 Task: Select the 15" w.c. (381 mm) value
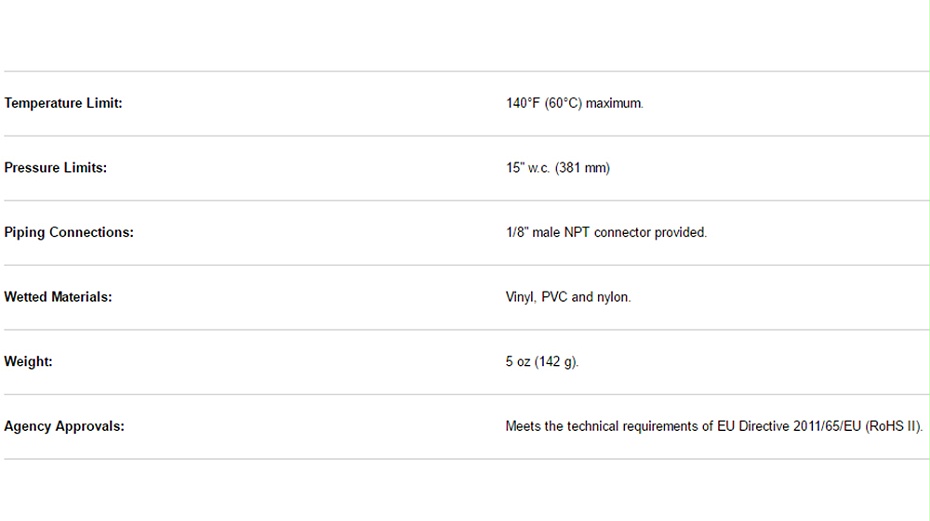click(558, 168)
